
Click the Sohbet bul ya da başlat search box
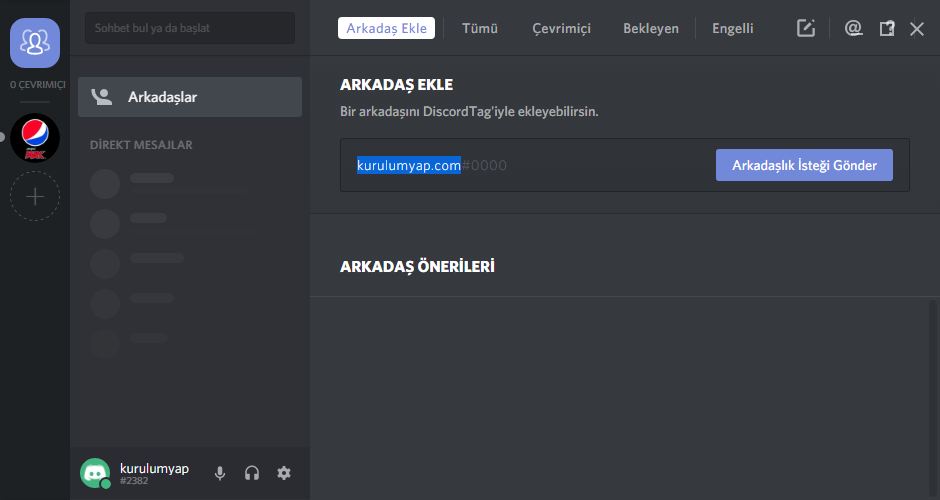(189, 28)
